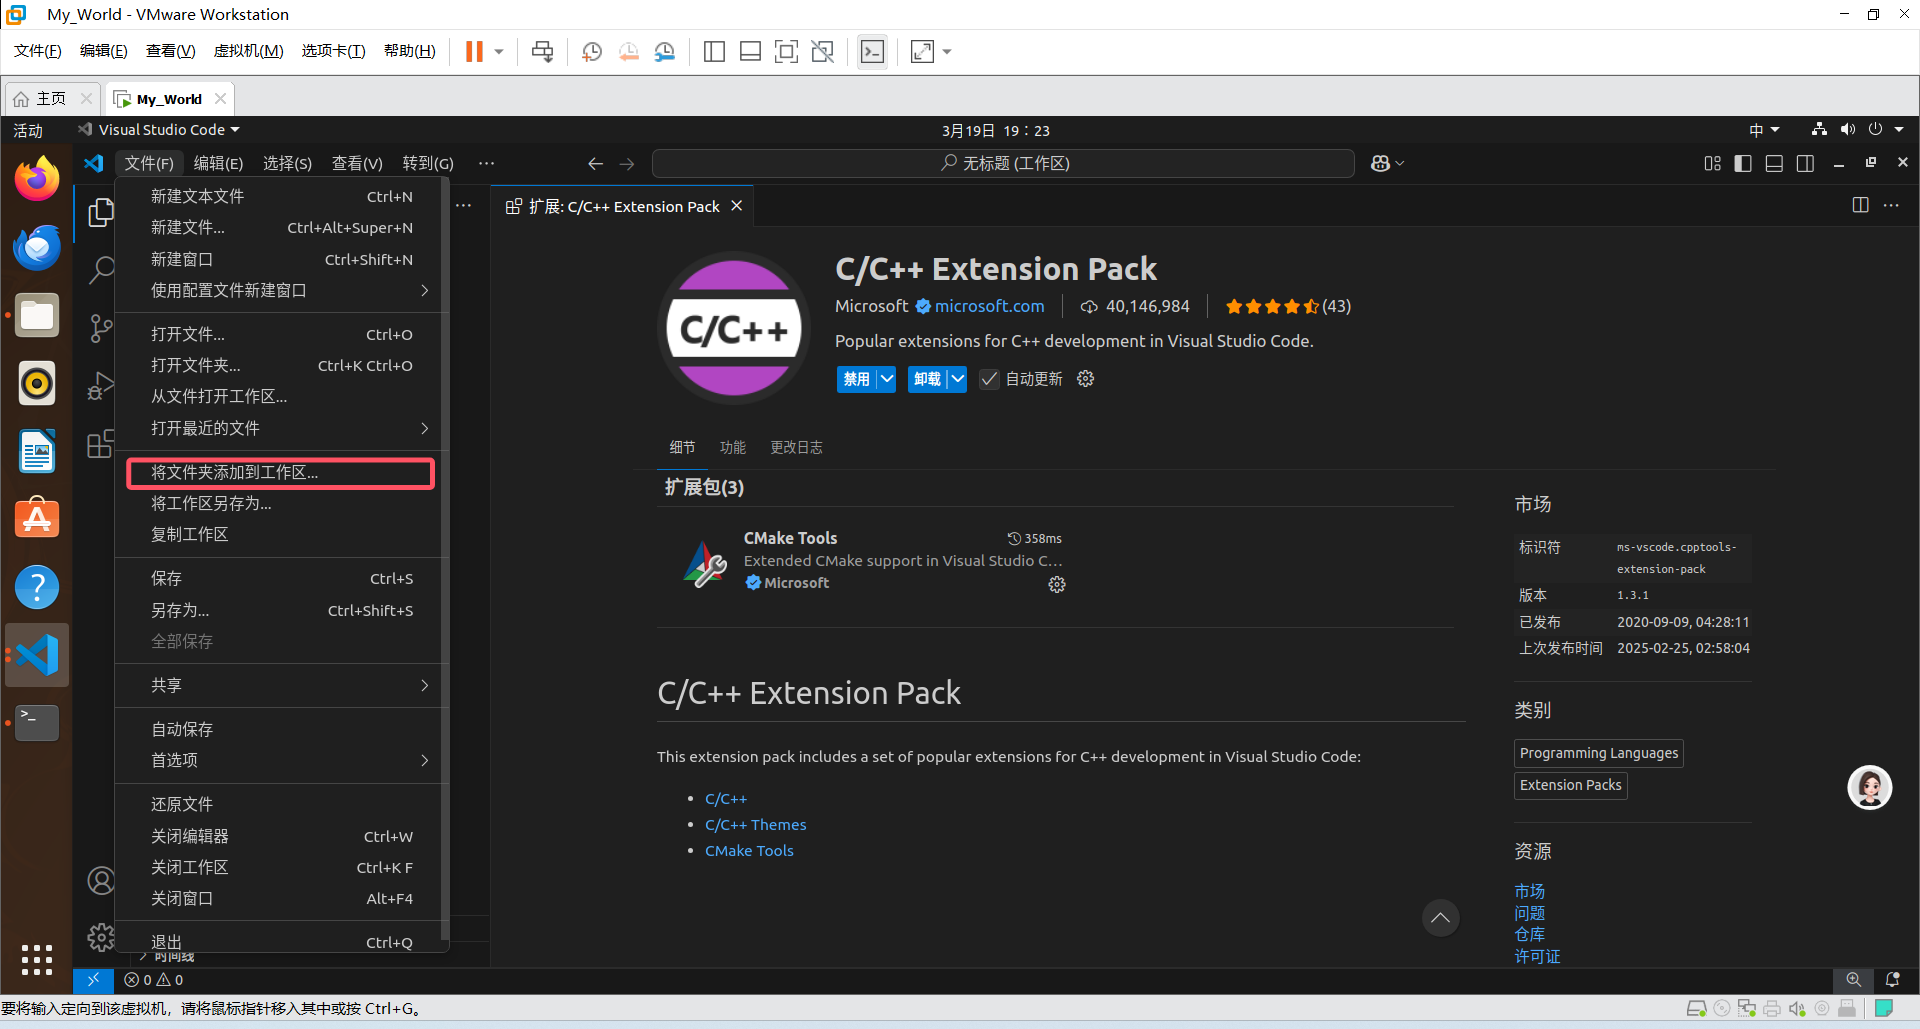
Task: Open Thunderbird from the Ubuntu dock
Action: pyautogui.click(x=37, y=247)
